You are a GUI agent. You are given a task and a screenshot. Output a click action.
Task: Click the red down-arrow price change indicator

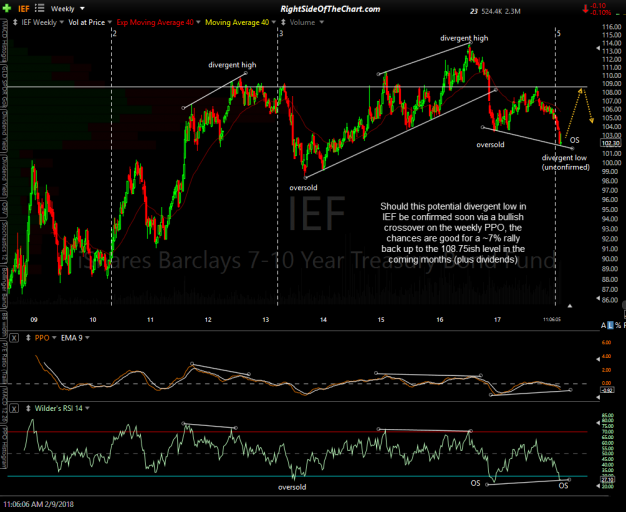585,8
